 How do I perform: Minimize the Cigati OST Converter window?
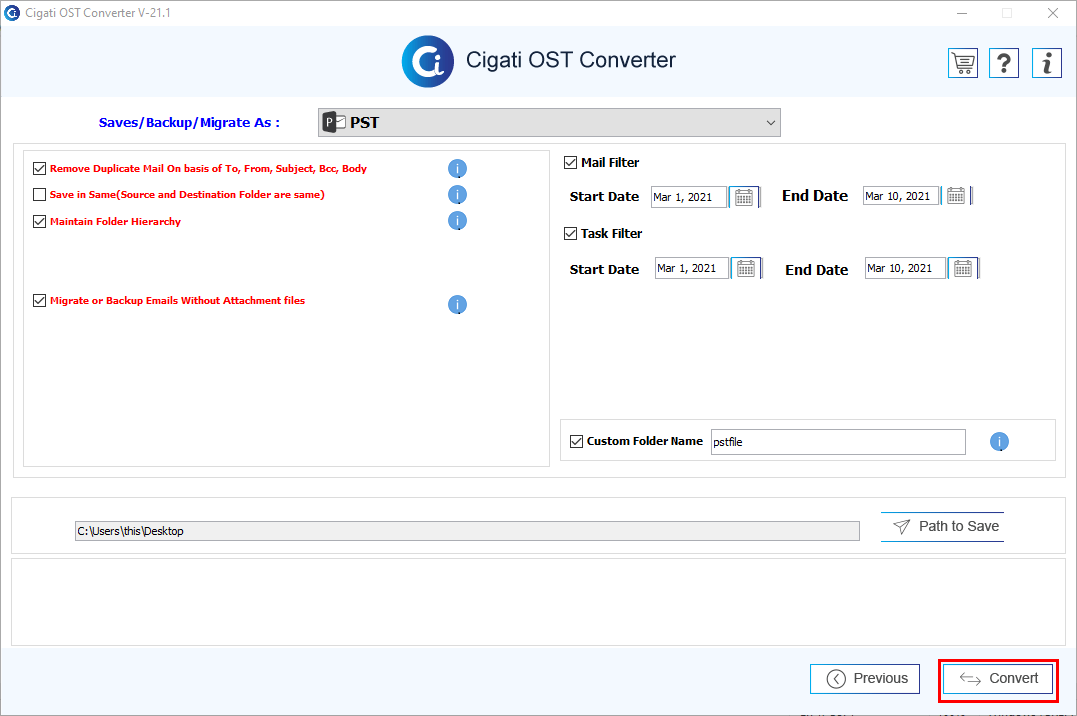click(962, 13)
